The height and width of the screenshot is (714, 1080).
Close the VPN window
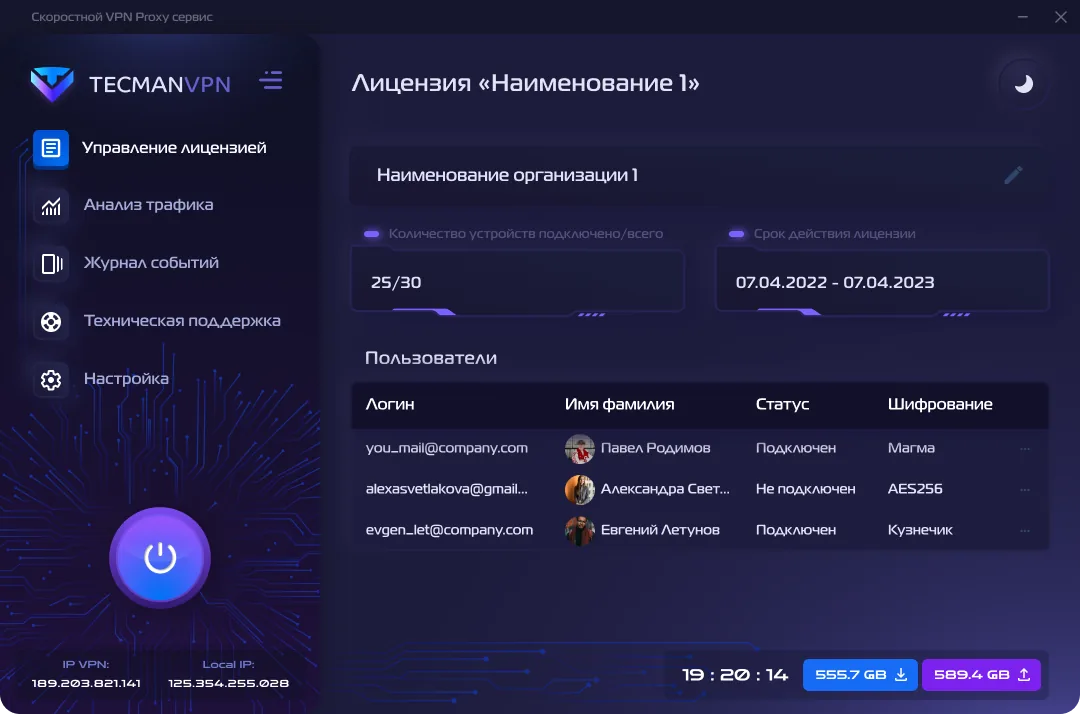(x=1061, y=17)
